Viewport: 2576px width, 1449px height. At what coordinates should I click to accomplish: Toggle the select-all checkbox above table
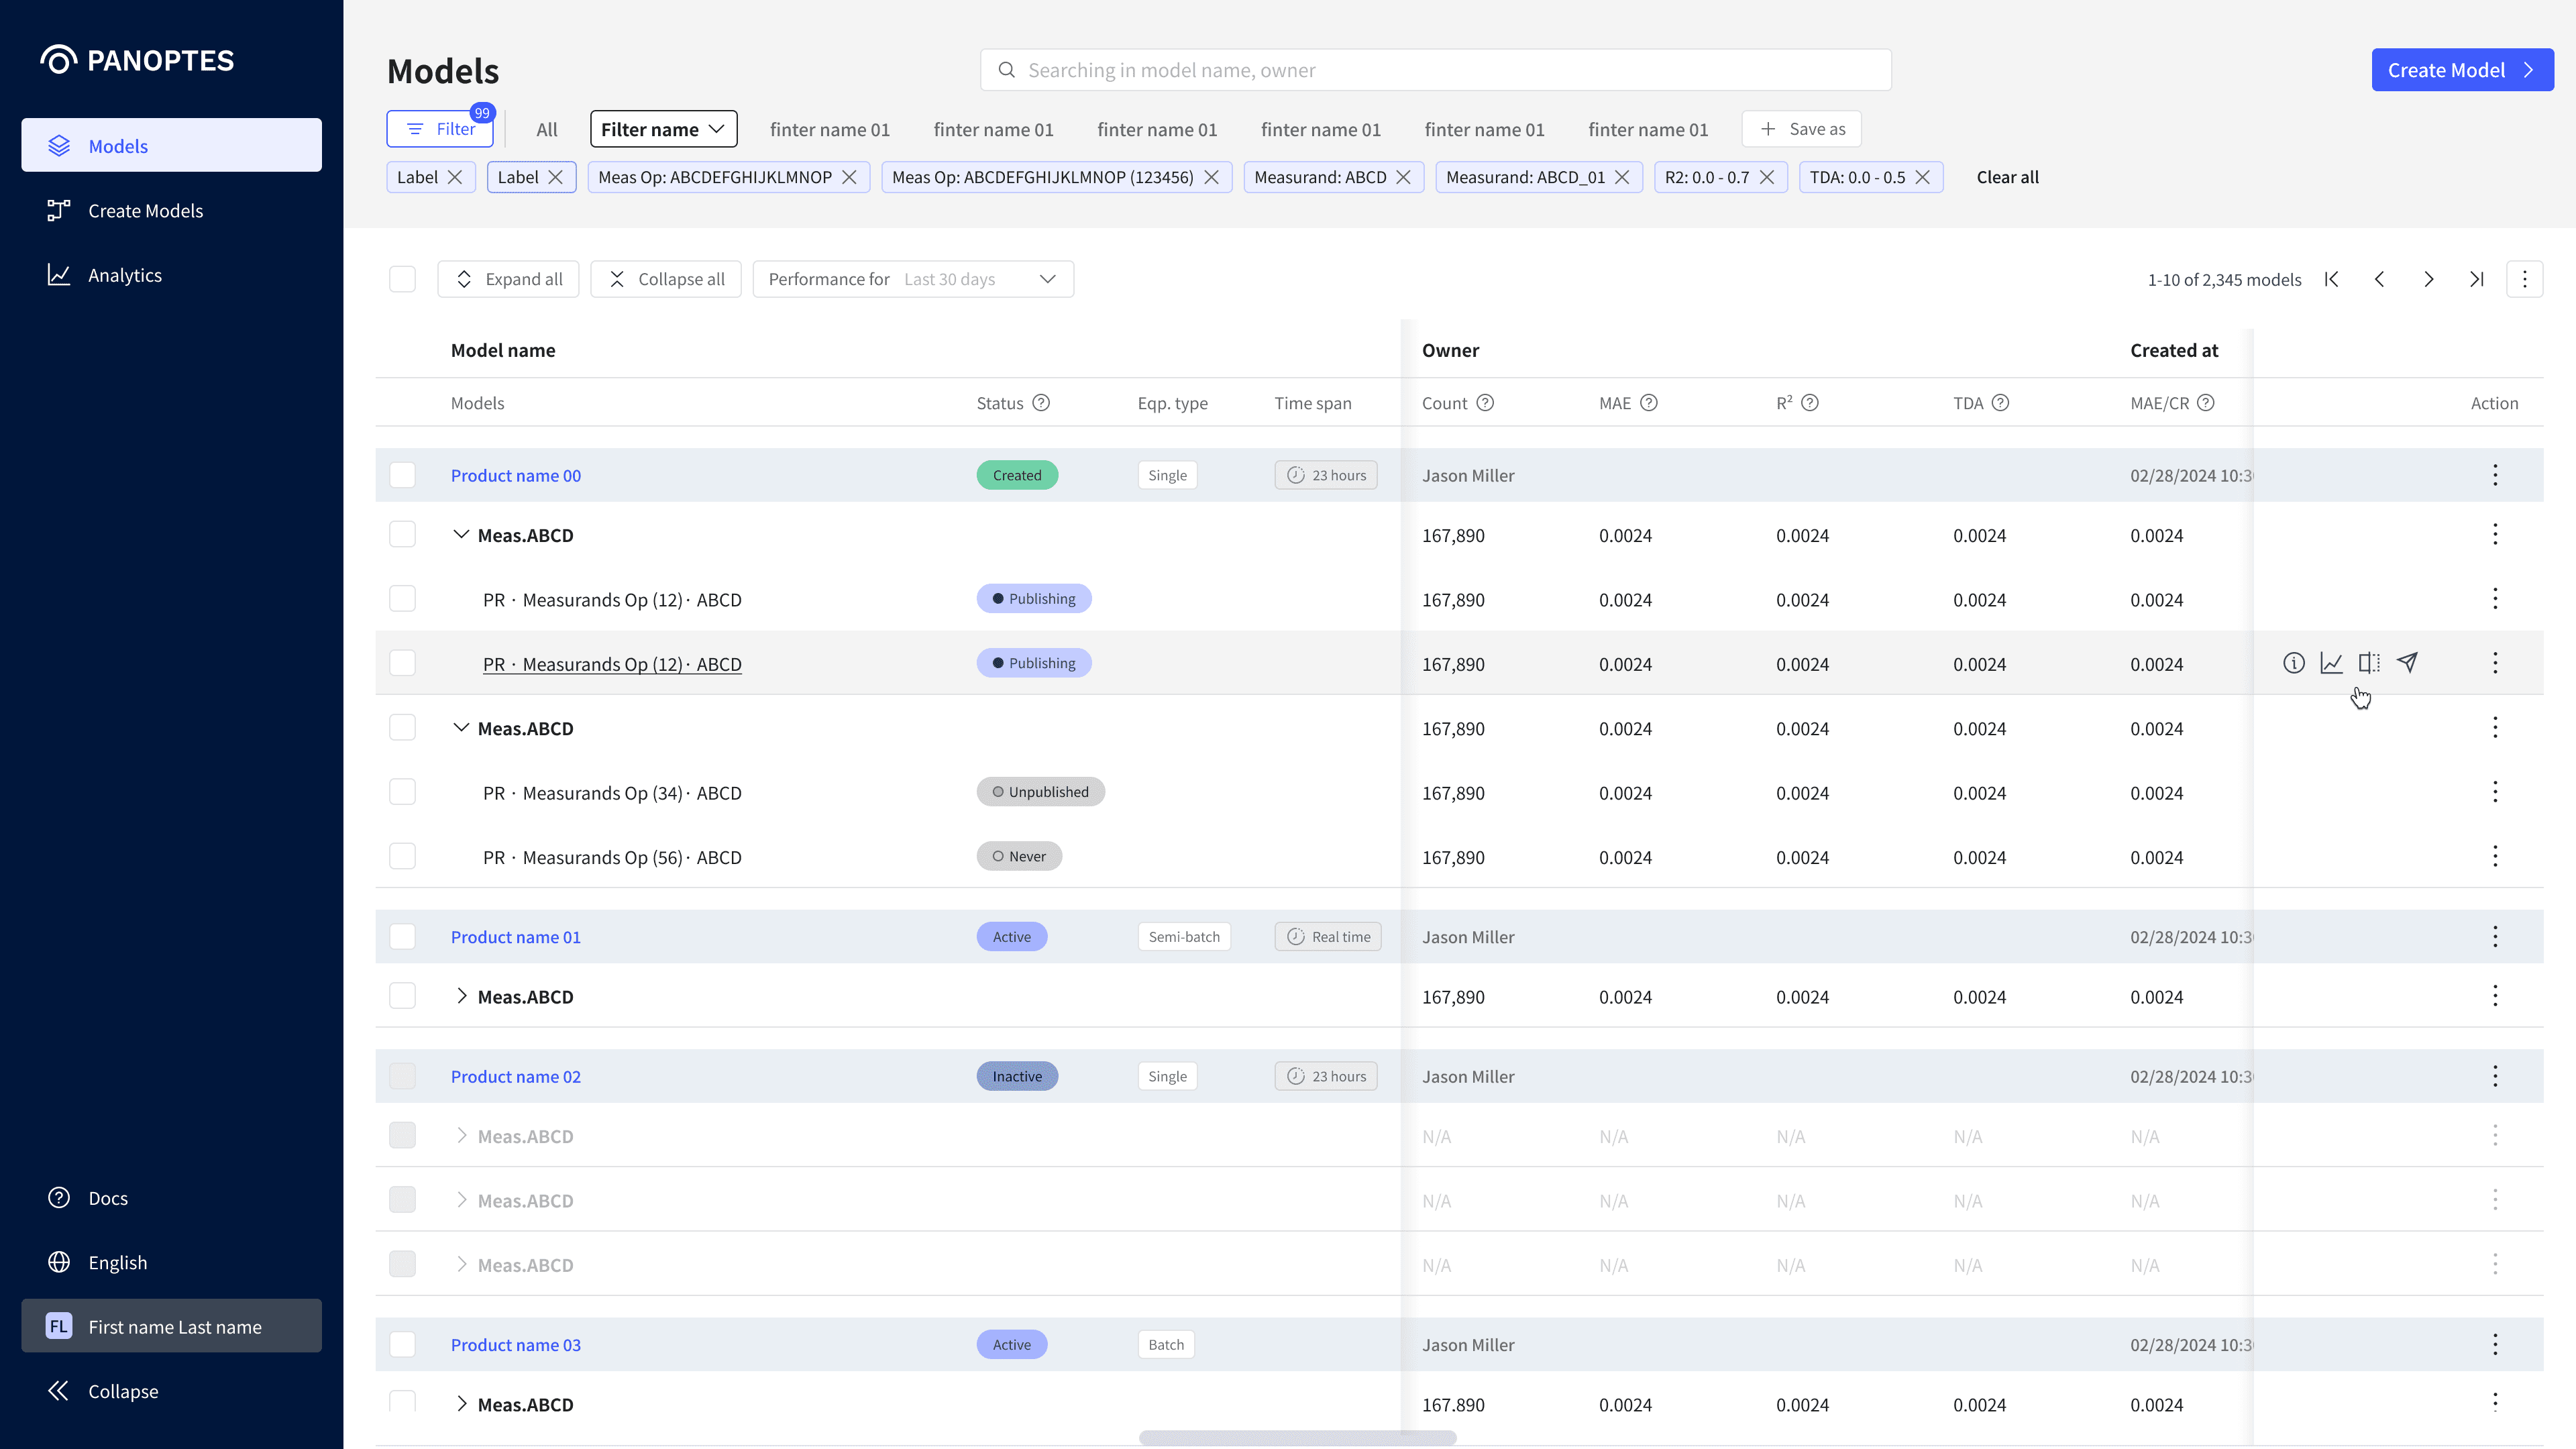tap(402, 279)
